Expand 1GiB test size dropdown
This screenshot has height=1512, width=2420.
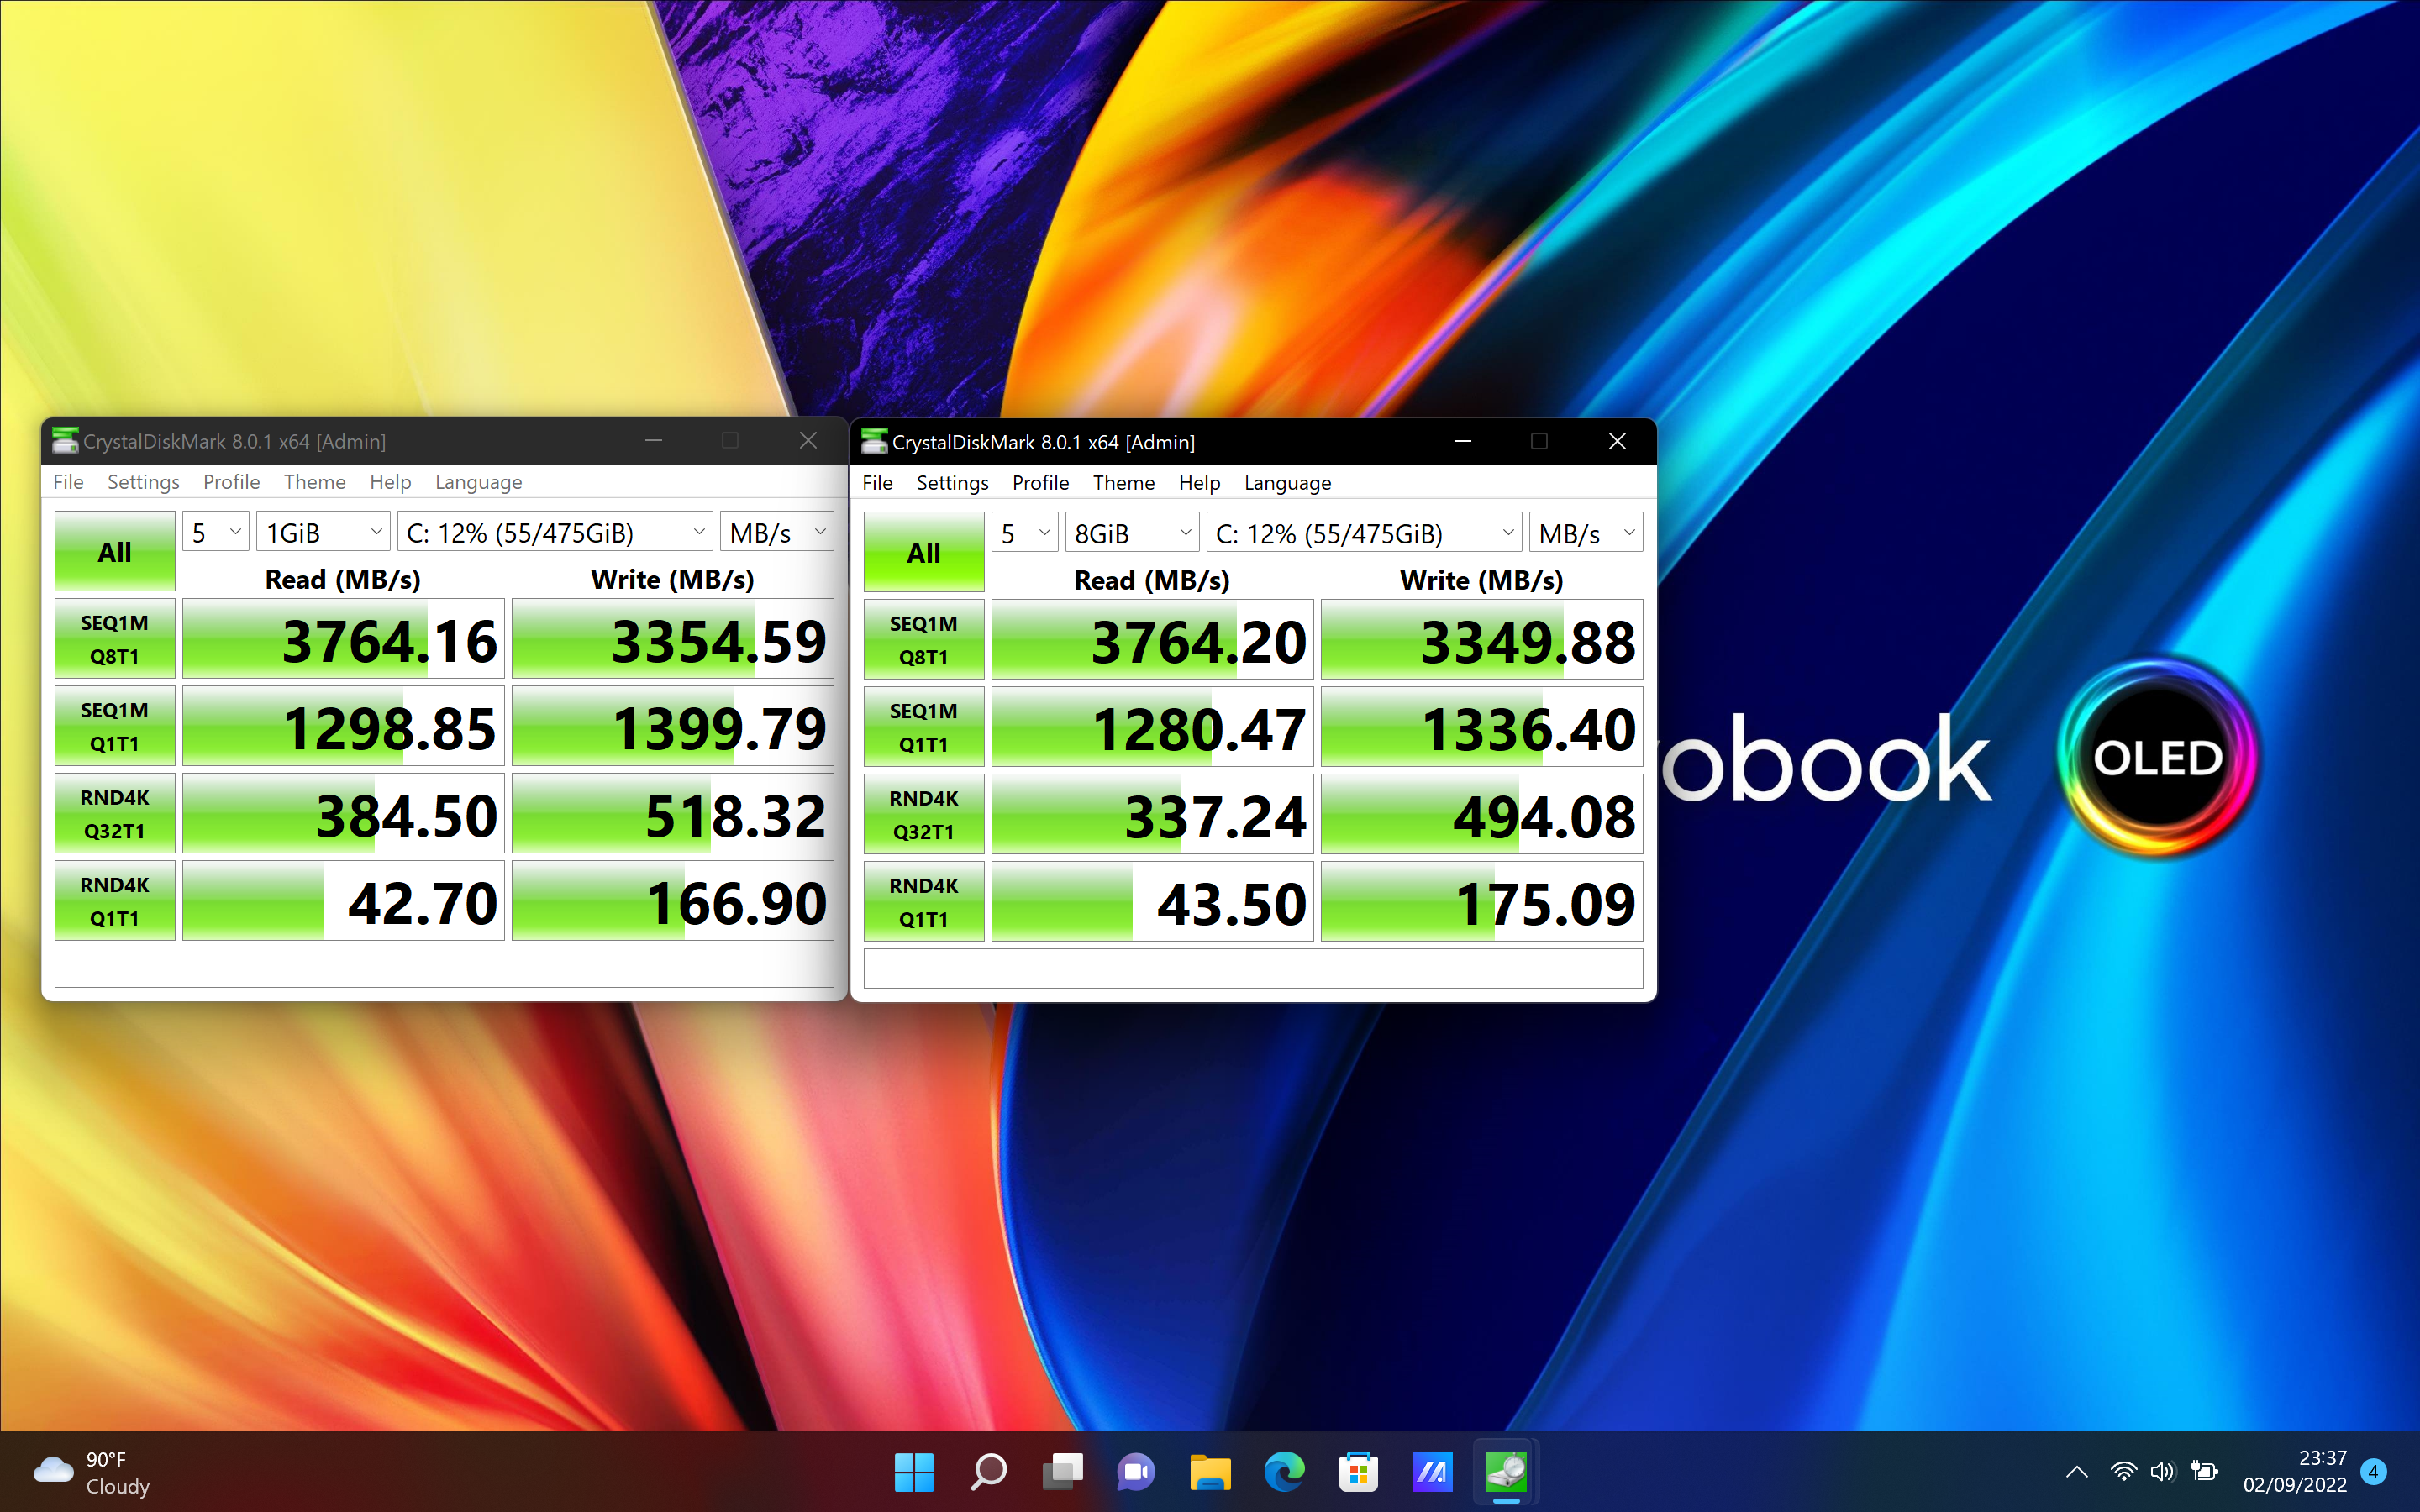(323, 533)
